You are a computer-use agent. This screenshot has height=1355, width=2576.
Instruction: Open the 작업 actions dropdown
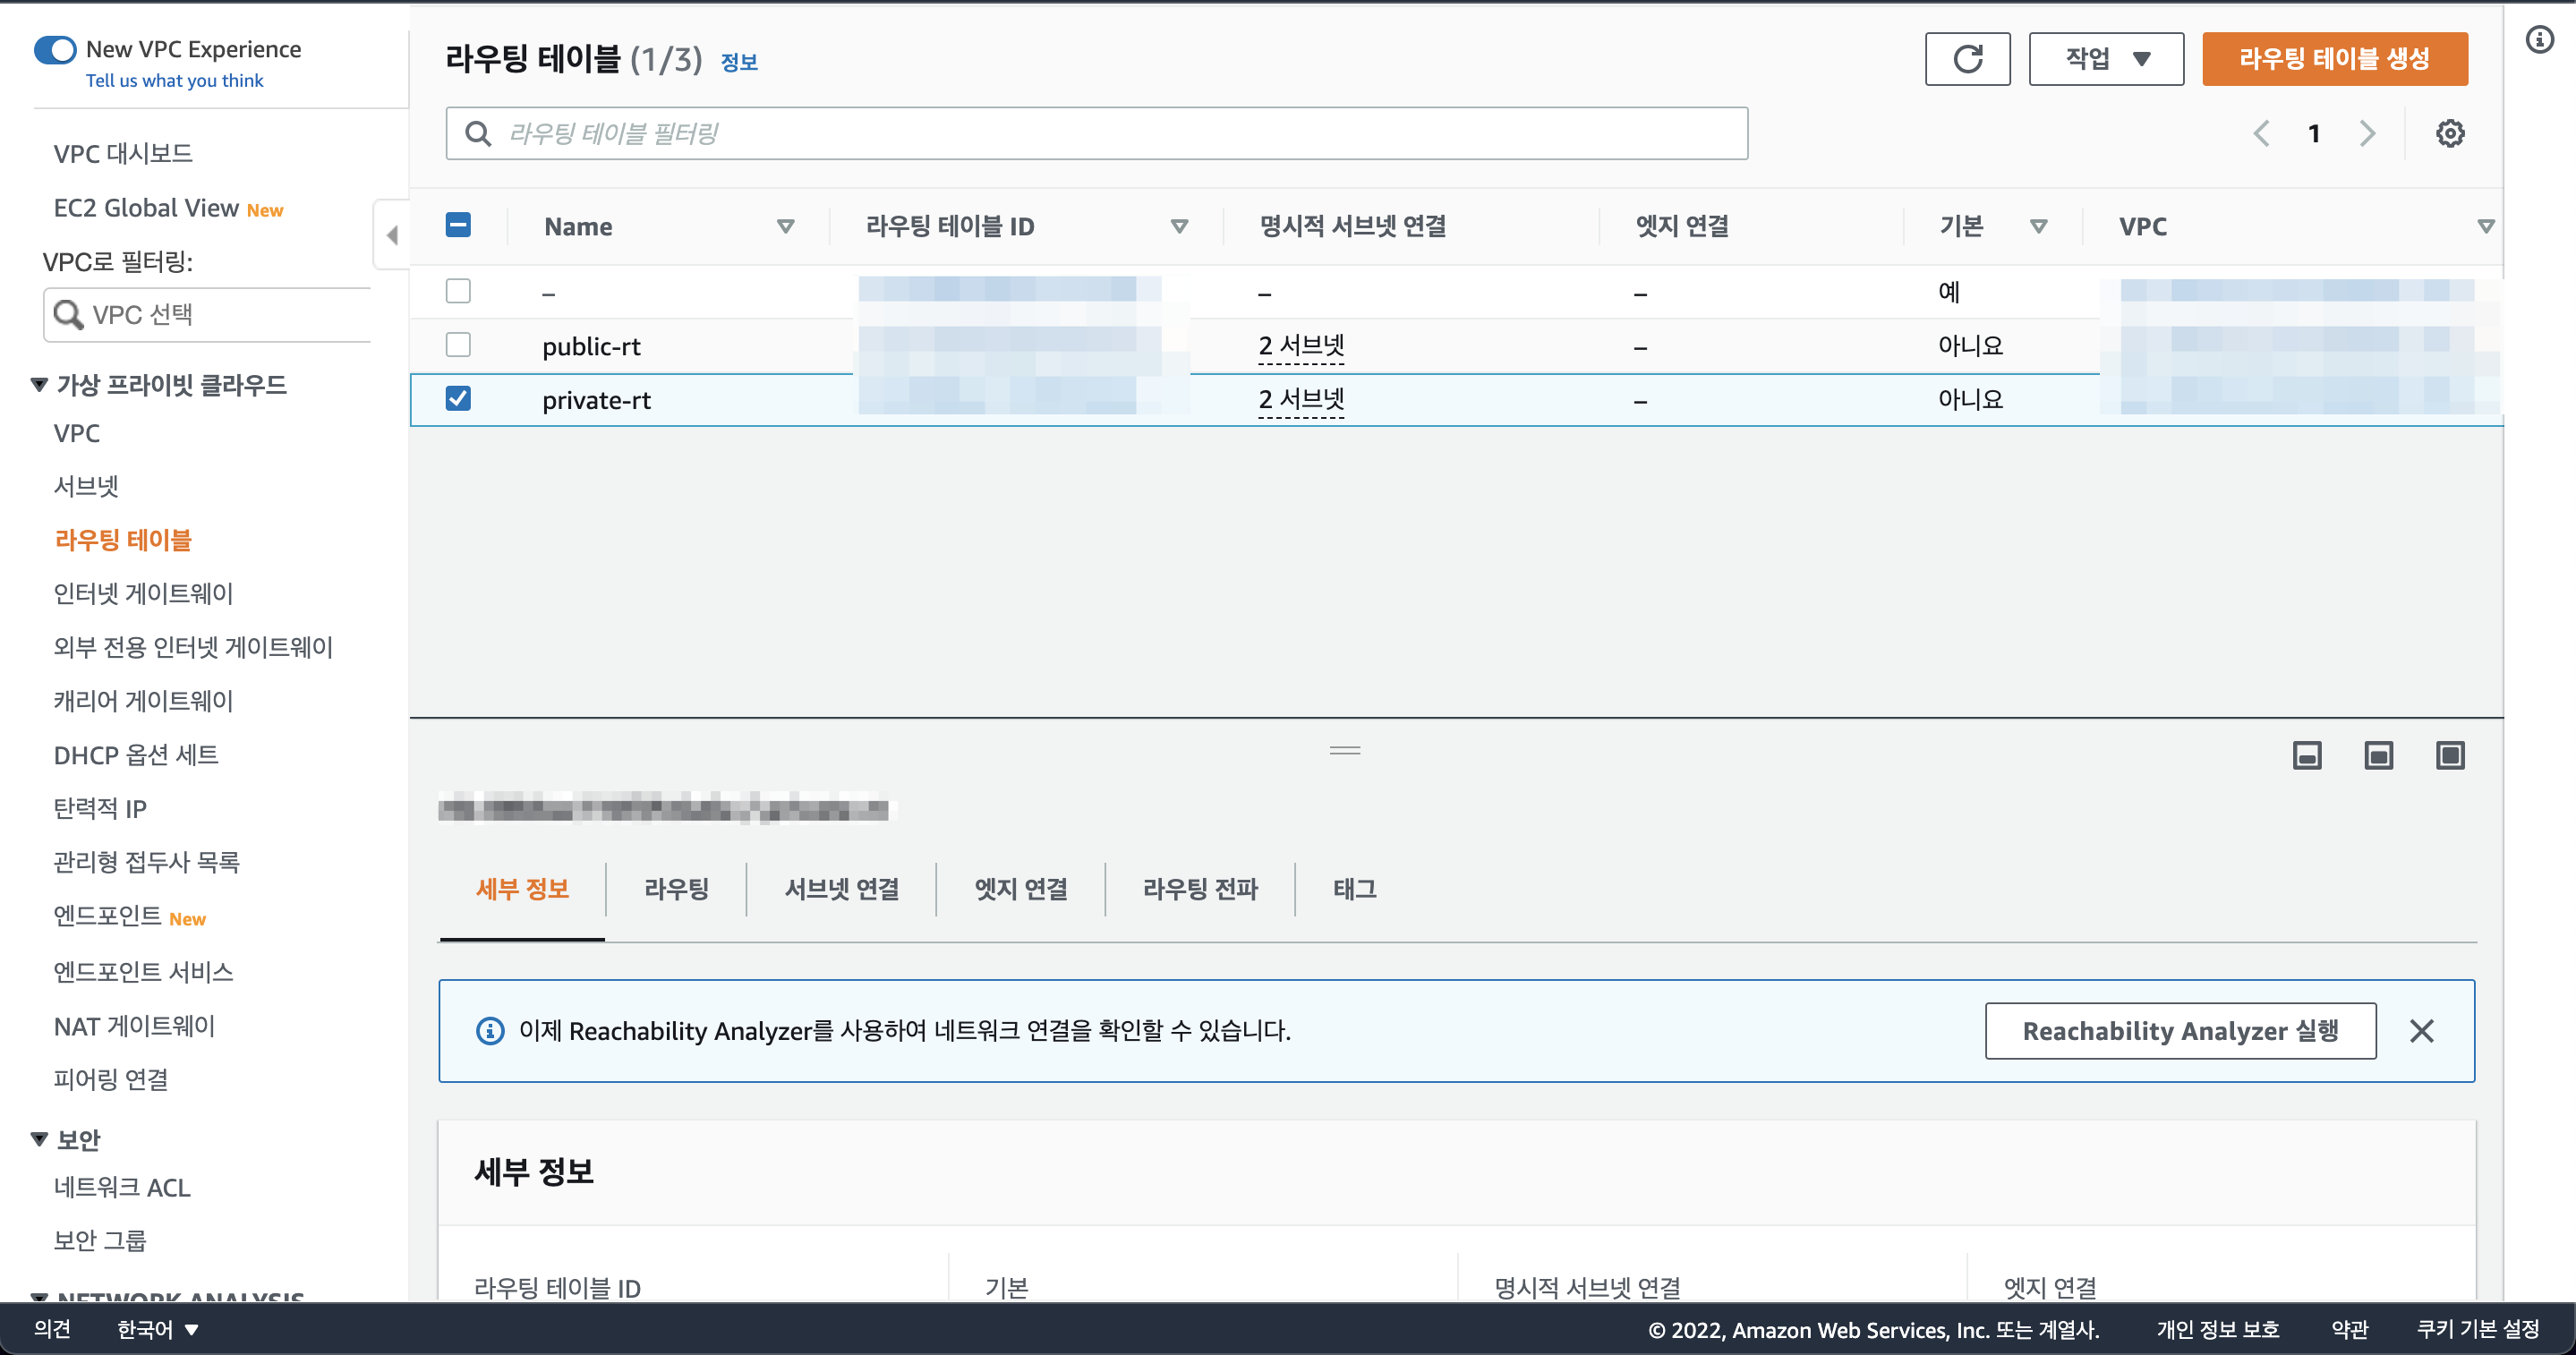(x=2106, y=59)
